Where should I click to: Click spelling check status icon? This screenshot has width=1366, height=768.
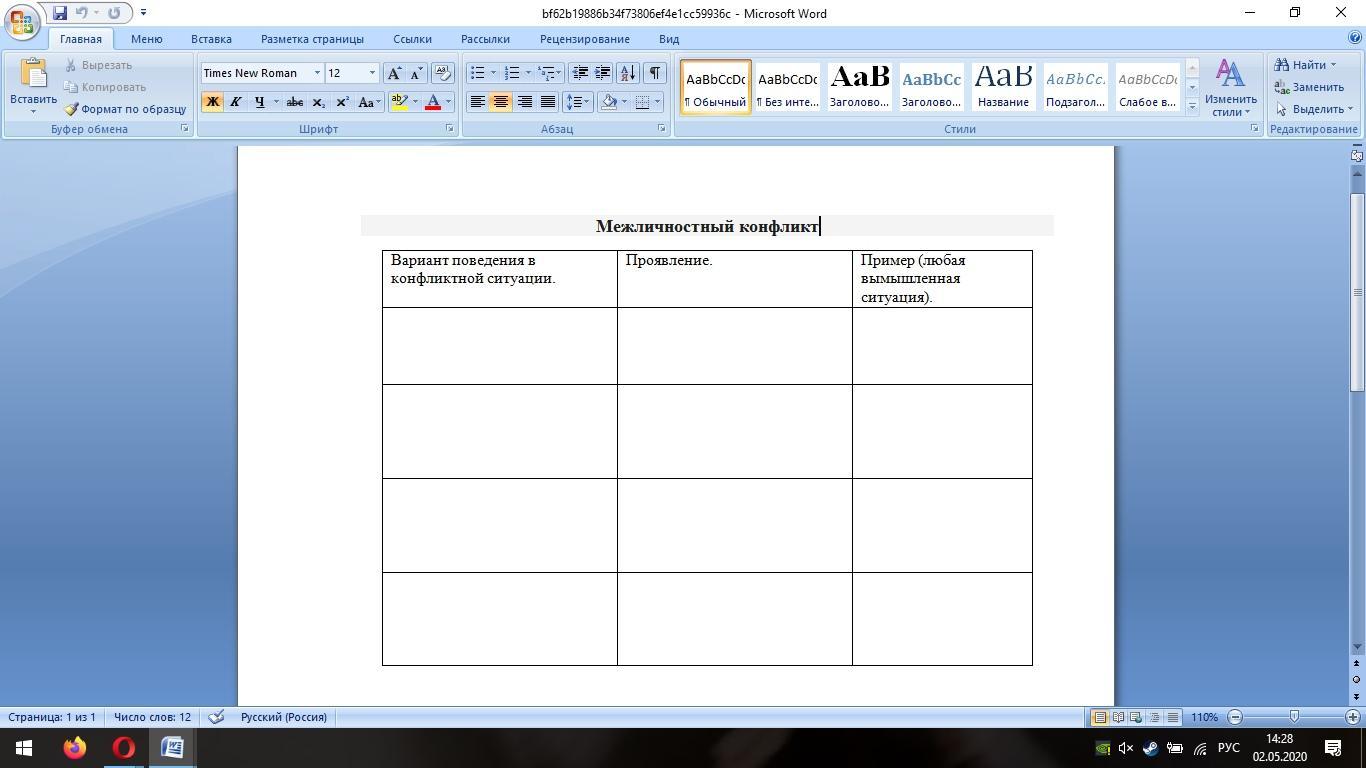point(216,717)
